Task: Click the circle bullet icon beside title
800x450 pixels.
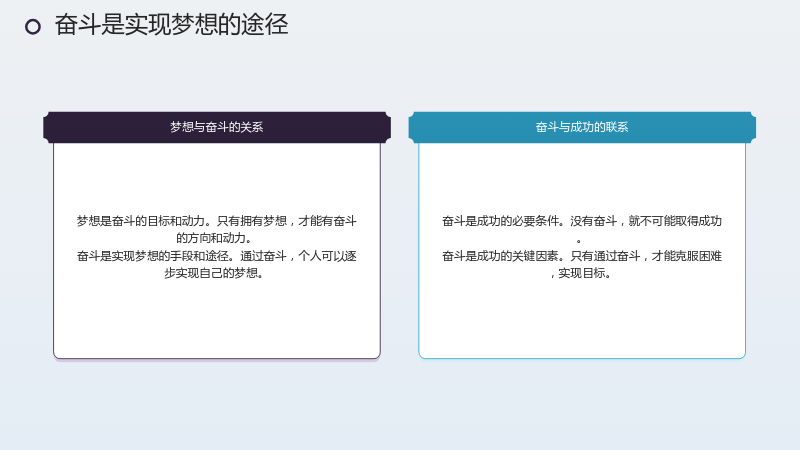Action: pyautogui.click(x=33, y=27)
